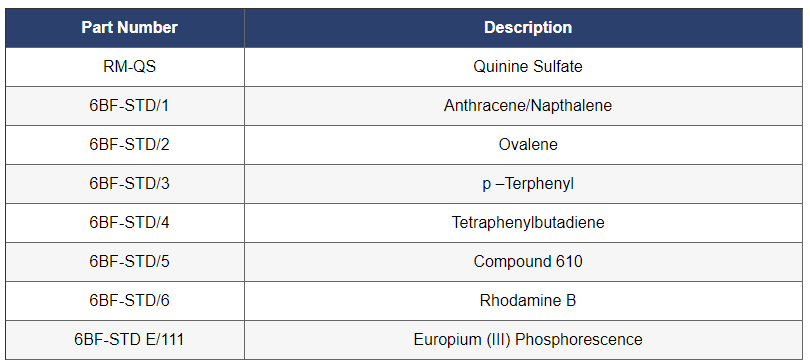Click the word Phosphorescence in last row
The width and height of the screenshot is (810, 364).
click(x=579, y=340)
